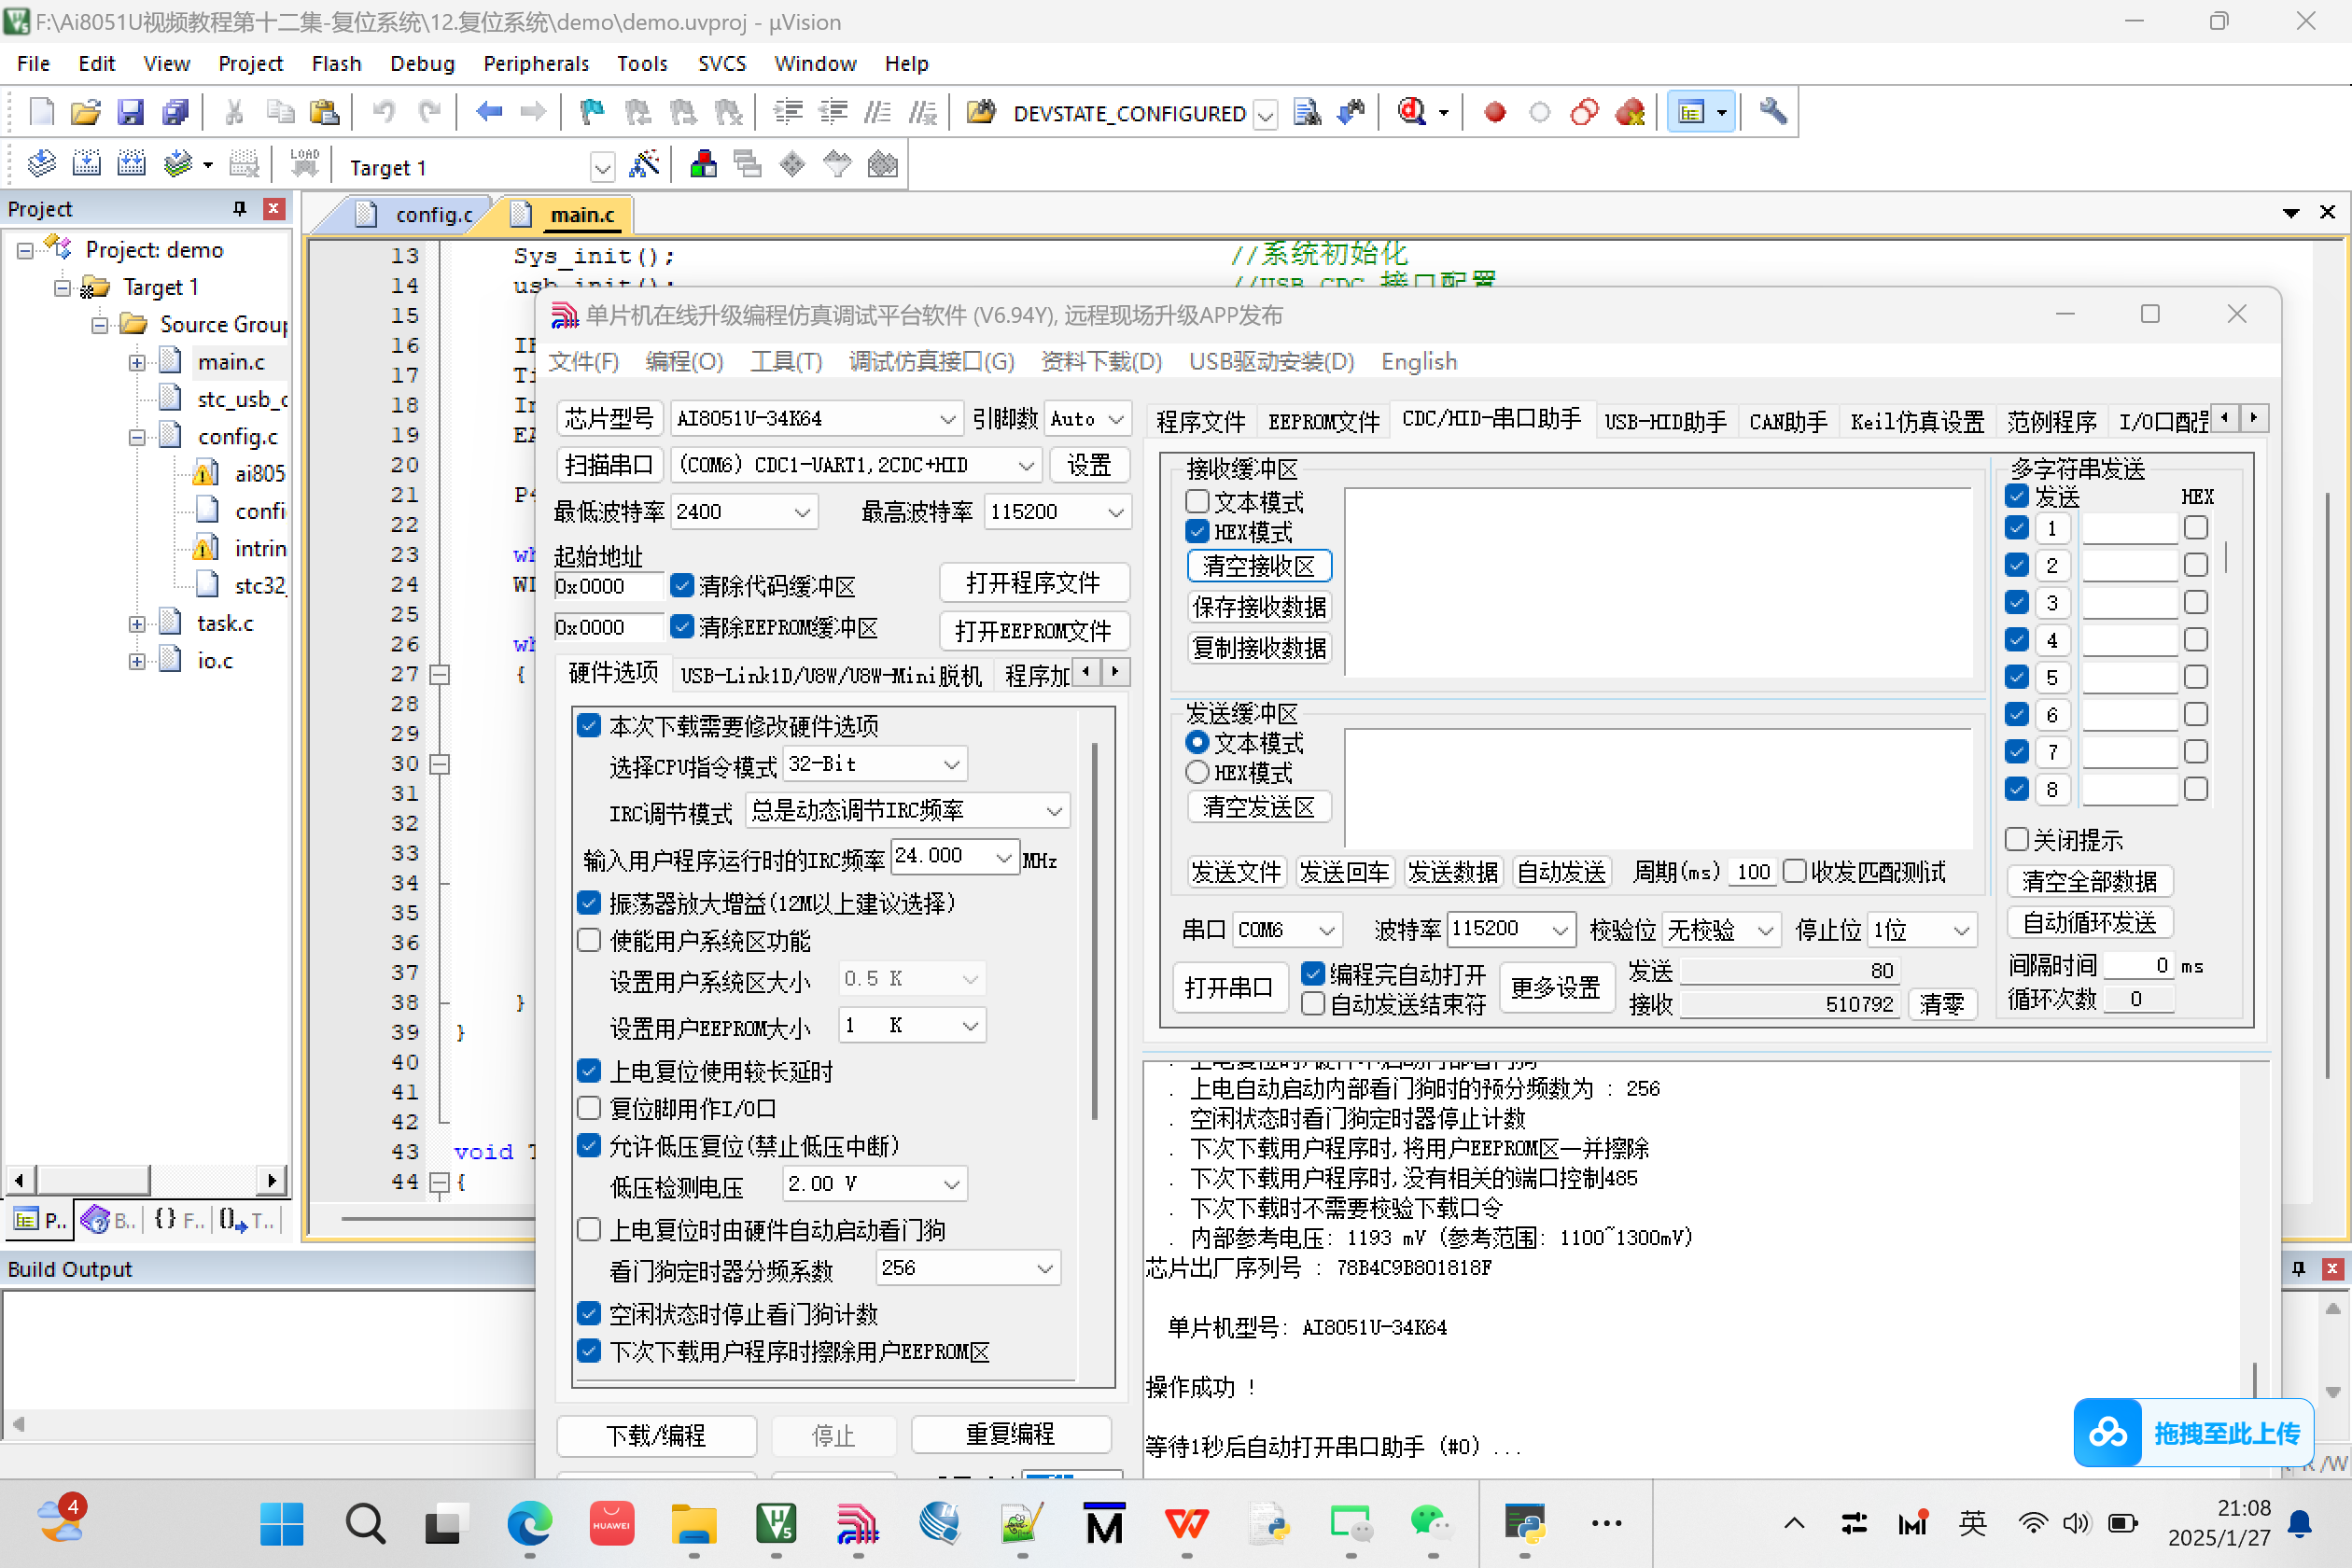The height and width of the screenshot is (1568, 2352).
Task: Click the Configuration wrench icon
Action: [1772, 112]
